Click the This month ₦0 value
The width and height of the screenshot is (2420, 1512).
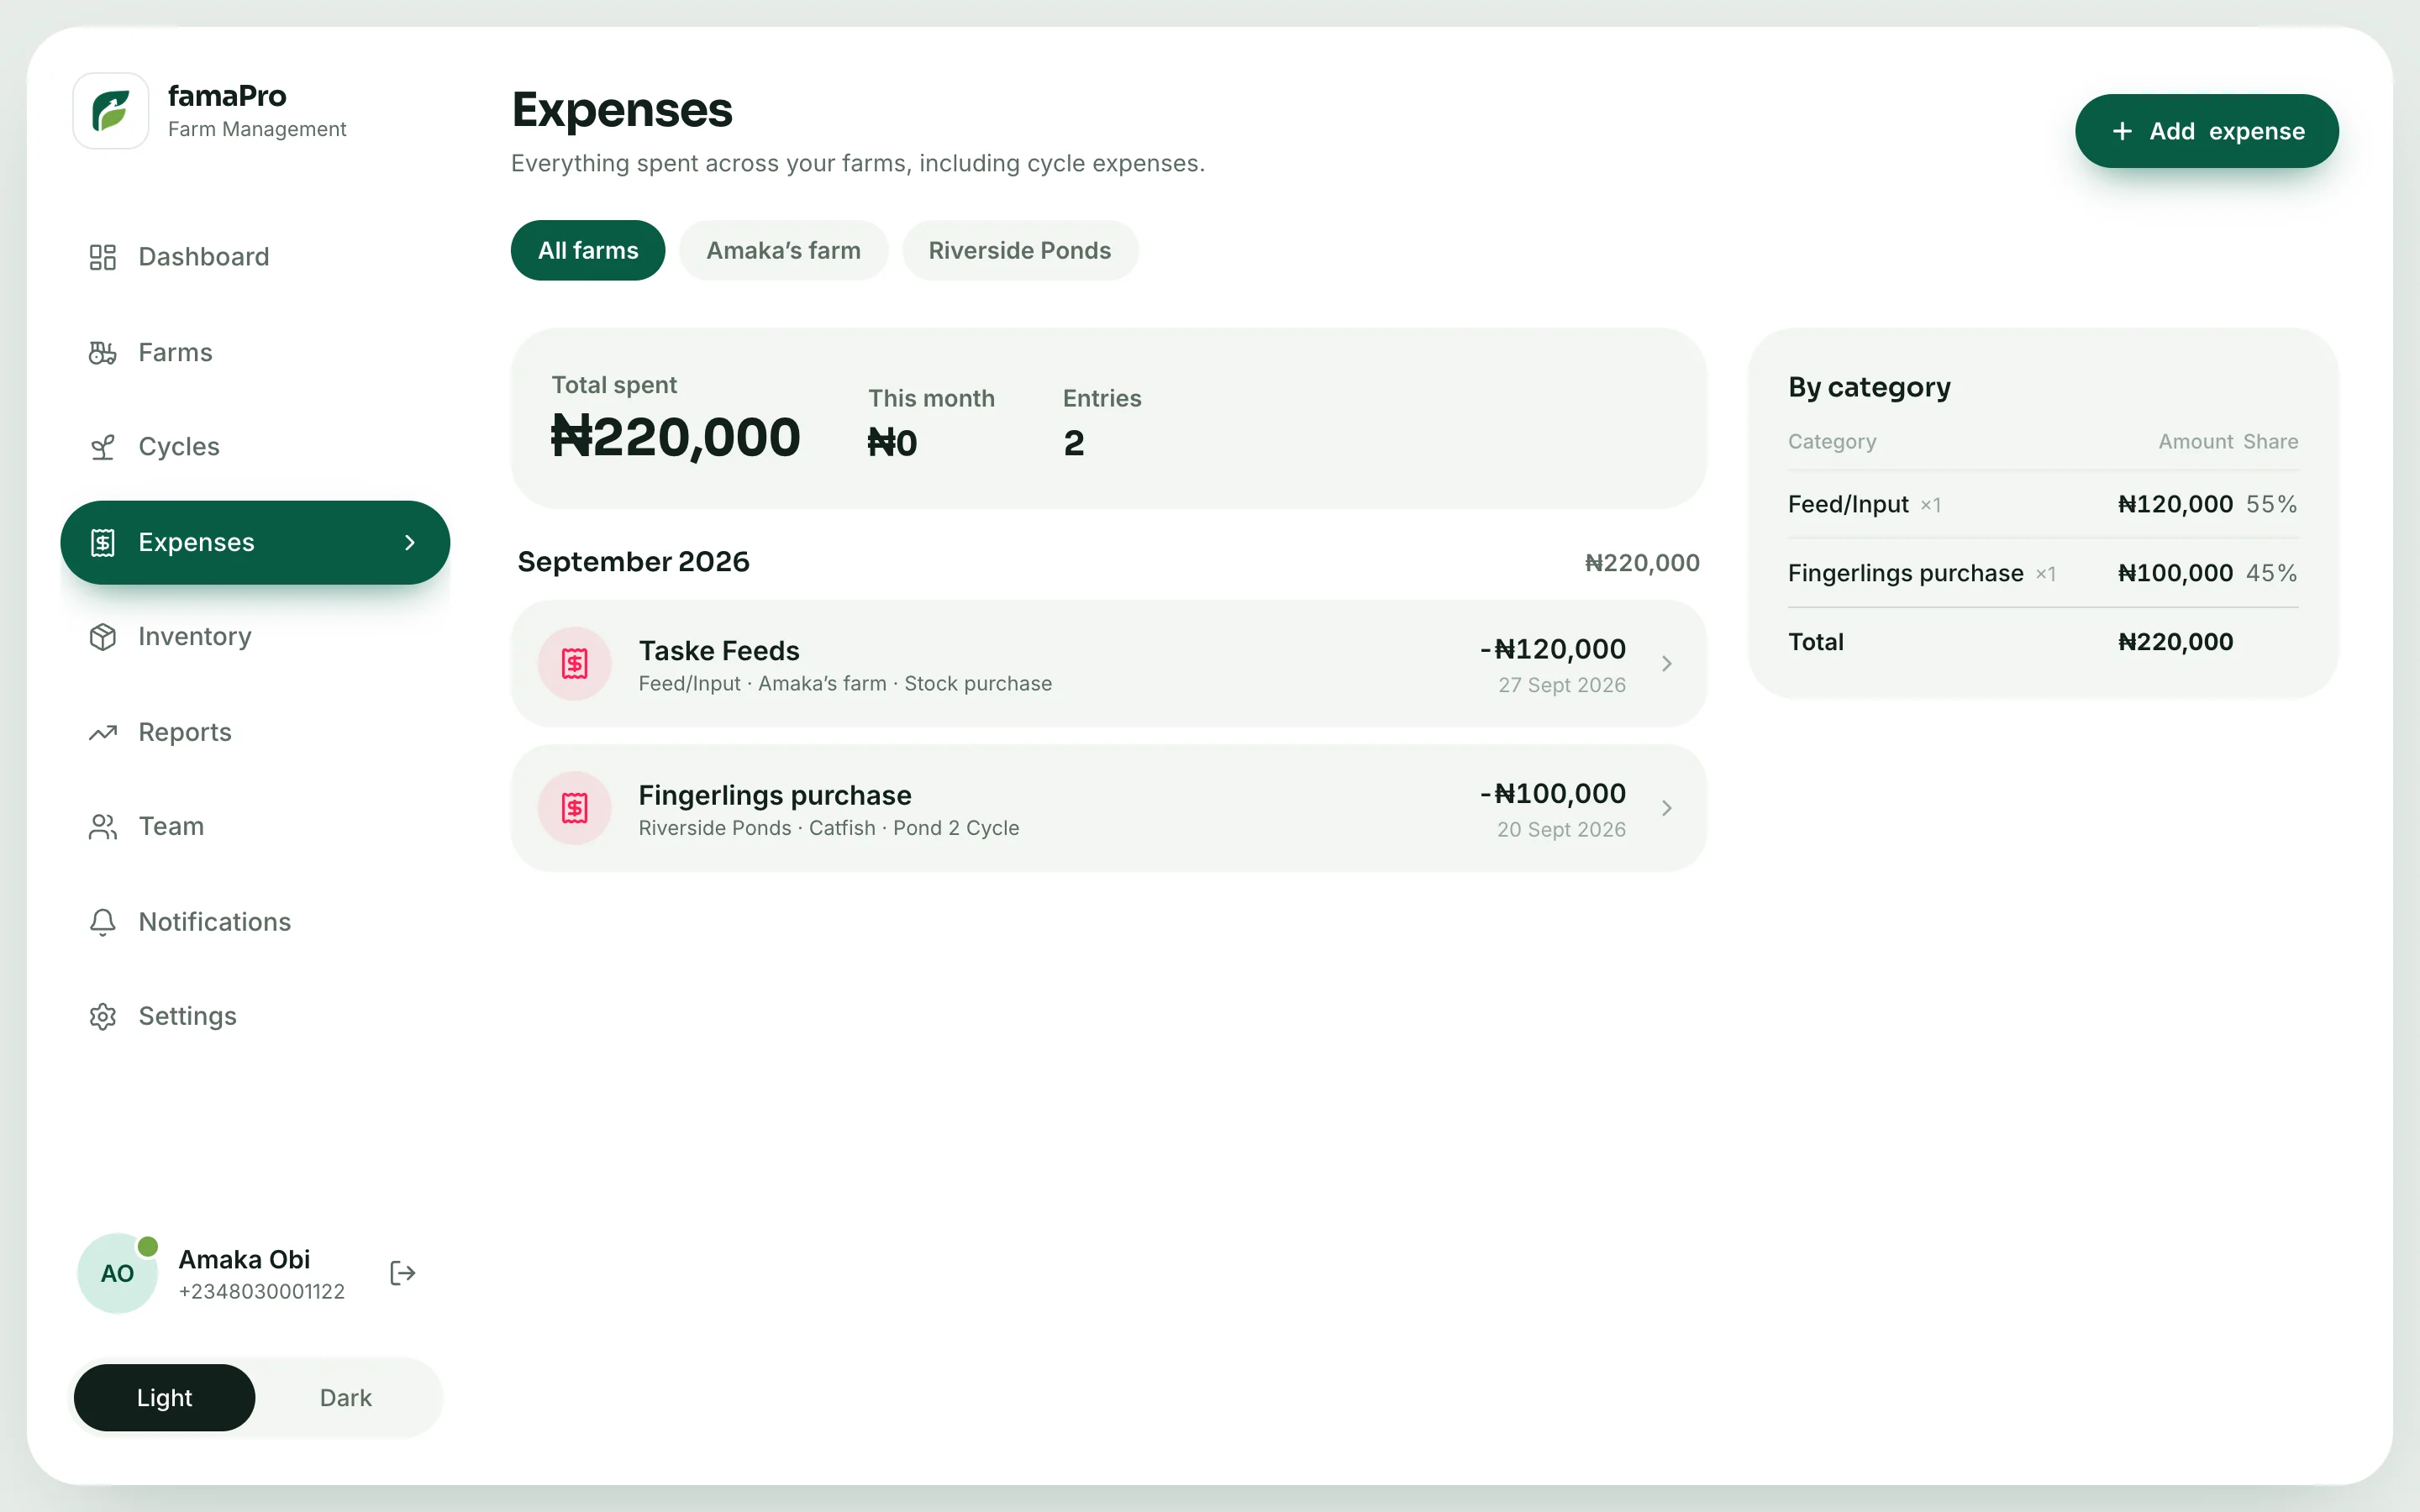tap(892, 443)
